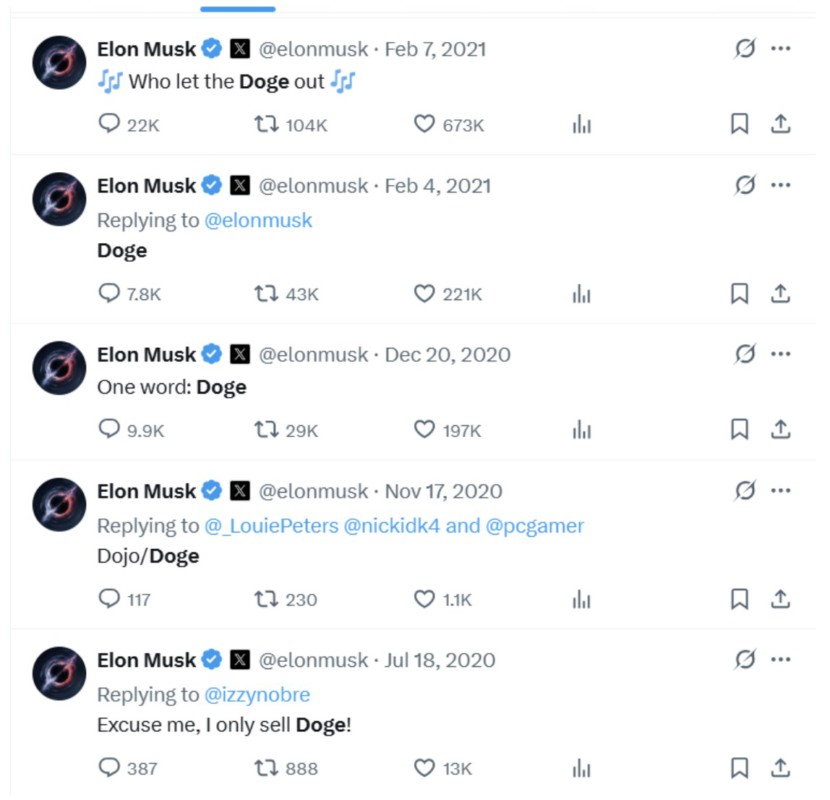830x800 pixels.
Task: Open more options on the Jul 18, 2020 tweet
Action: click(782, 659)
